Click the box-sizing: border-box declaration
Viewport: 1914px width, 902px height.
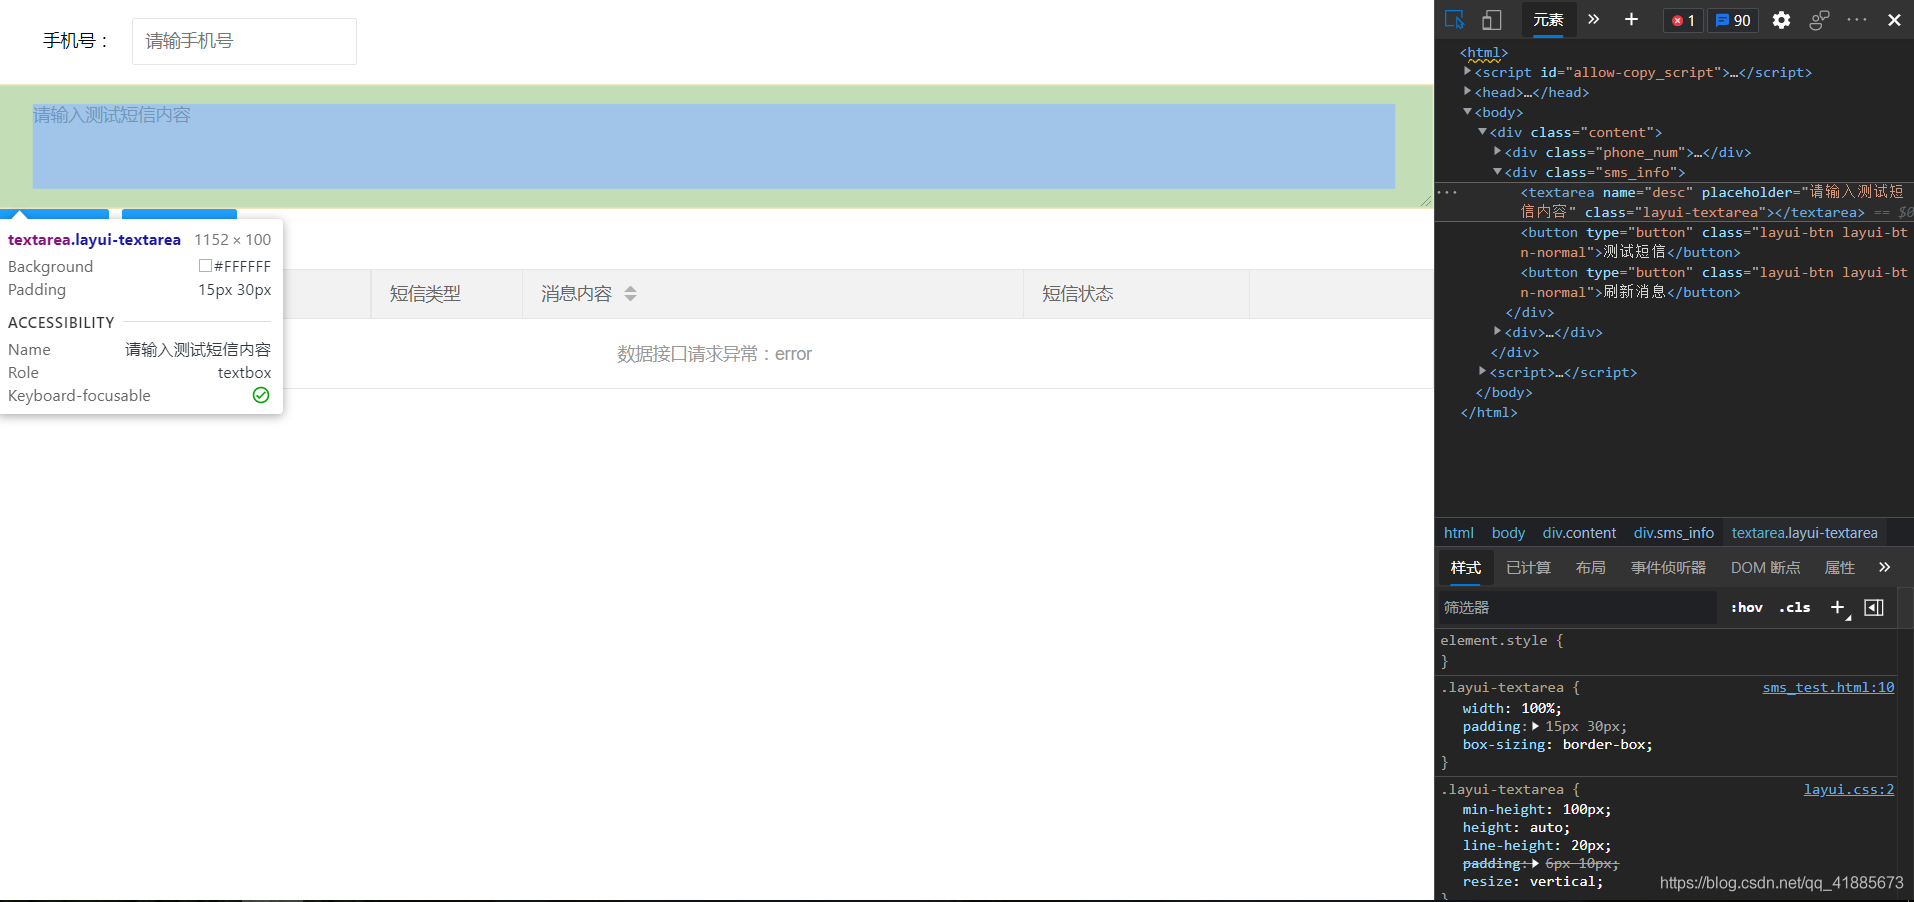click(x=1557, y=745)
